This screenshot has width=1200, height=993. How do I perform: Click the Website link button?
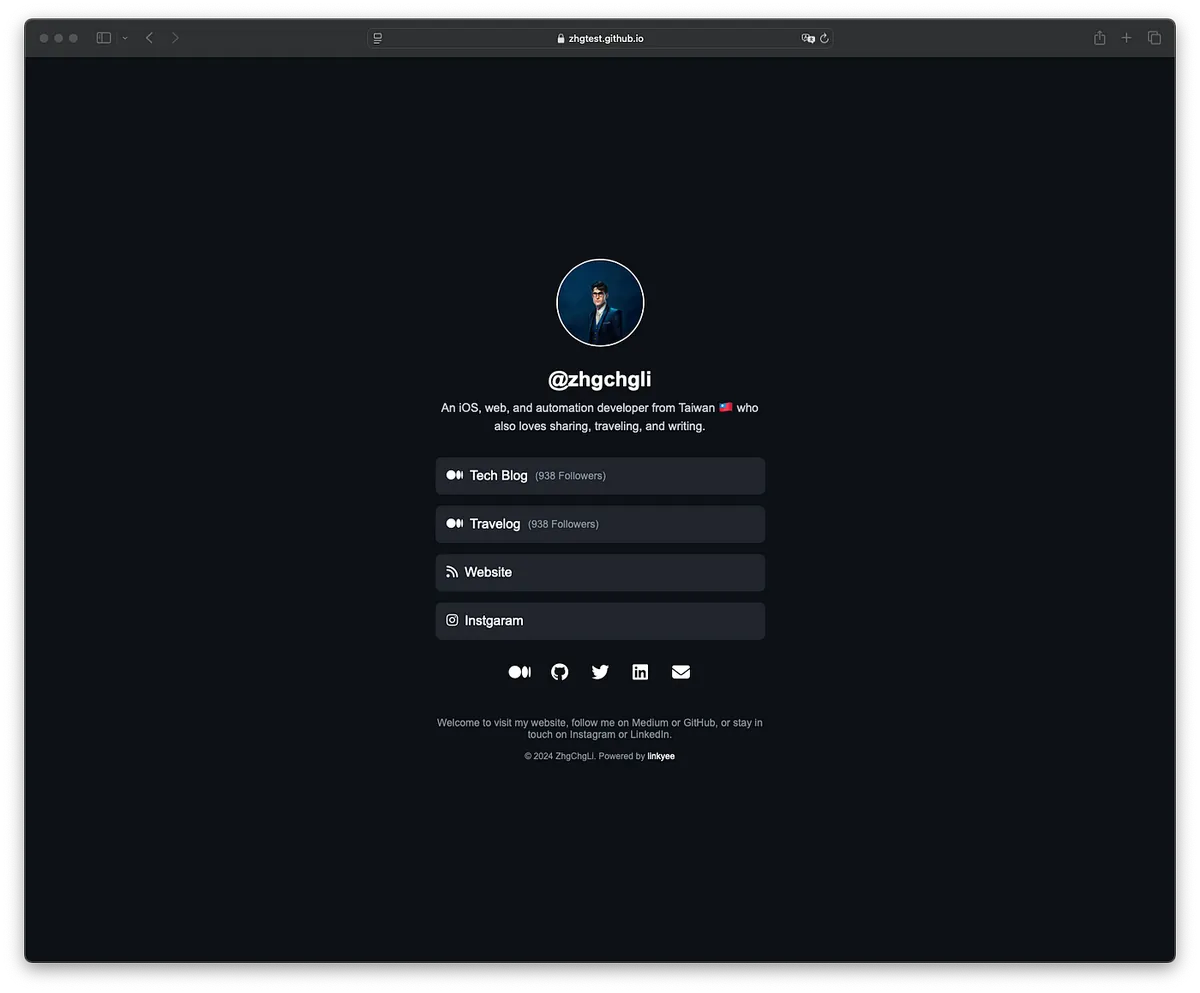[x=600, y=572]
